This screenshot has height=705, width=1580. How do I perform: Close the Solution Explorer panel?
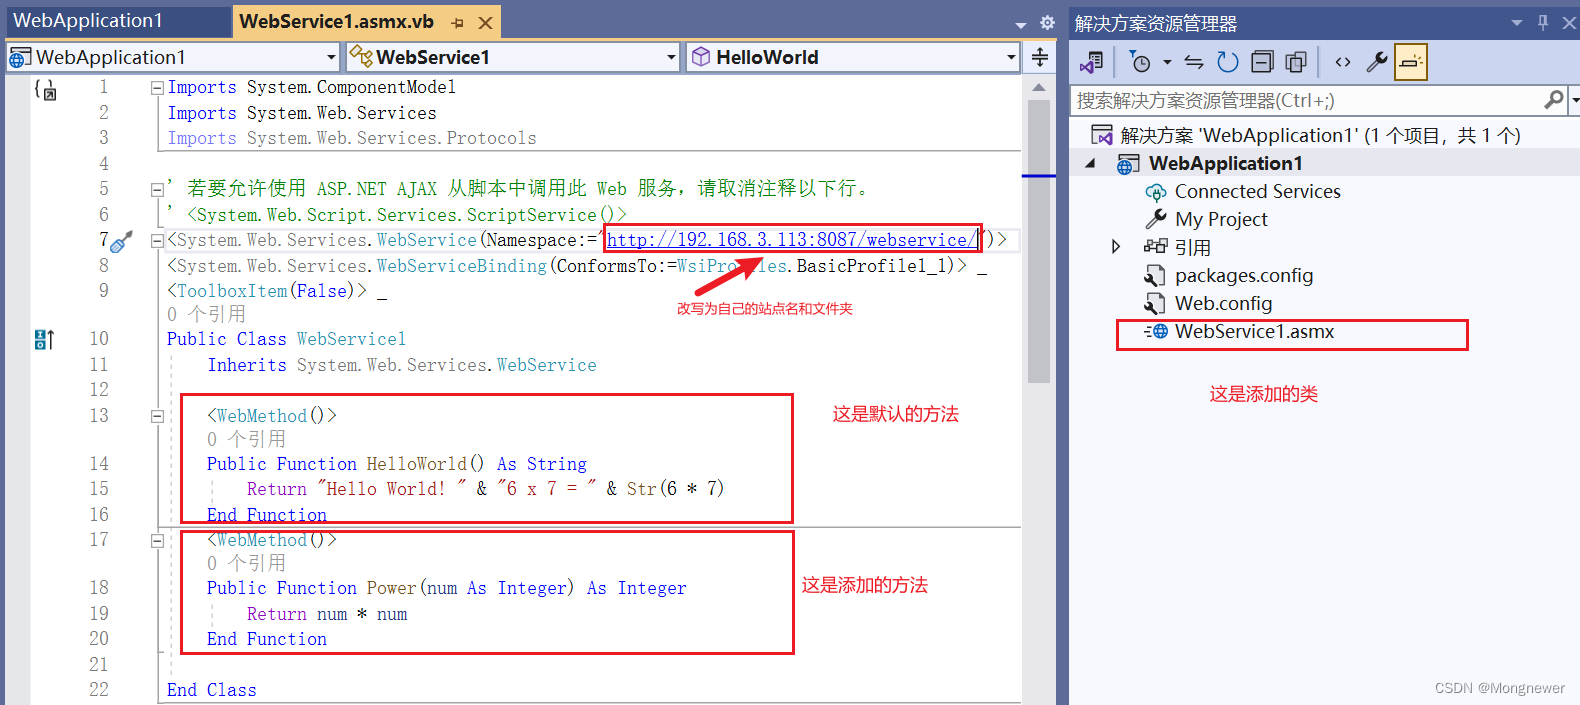tap(1569, 23)
